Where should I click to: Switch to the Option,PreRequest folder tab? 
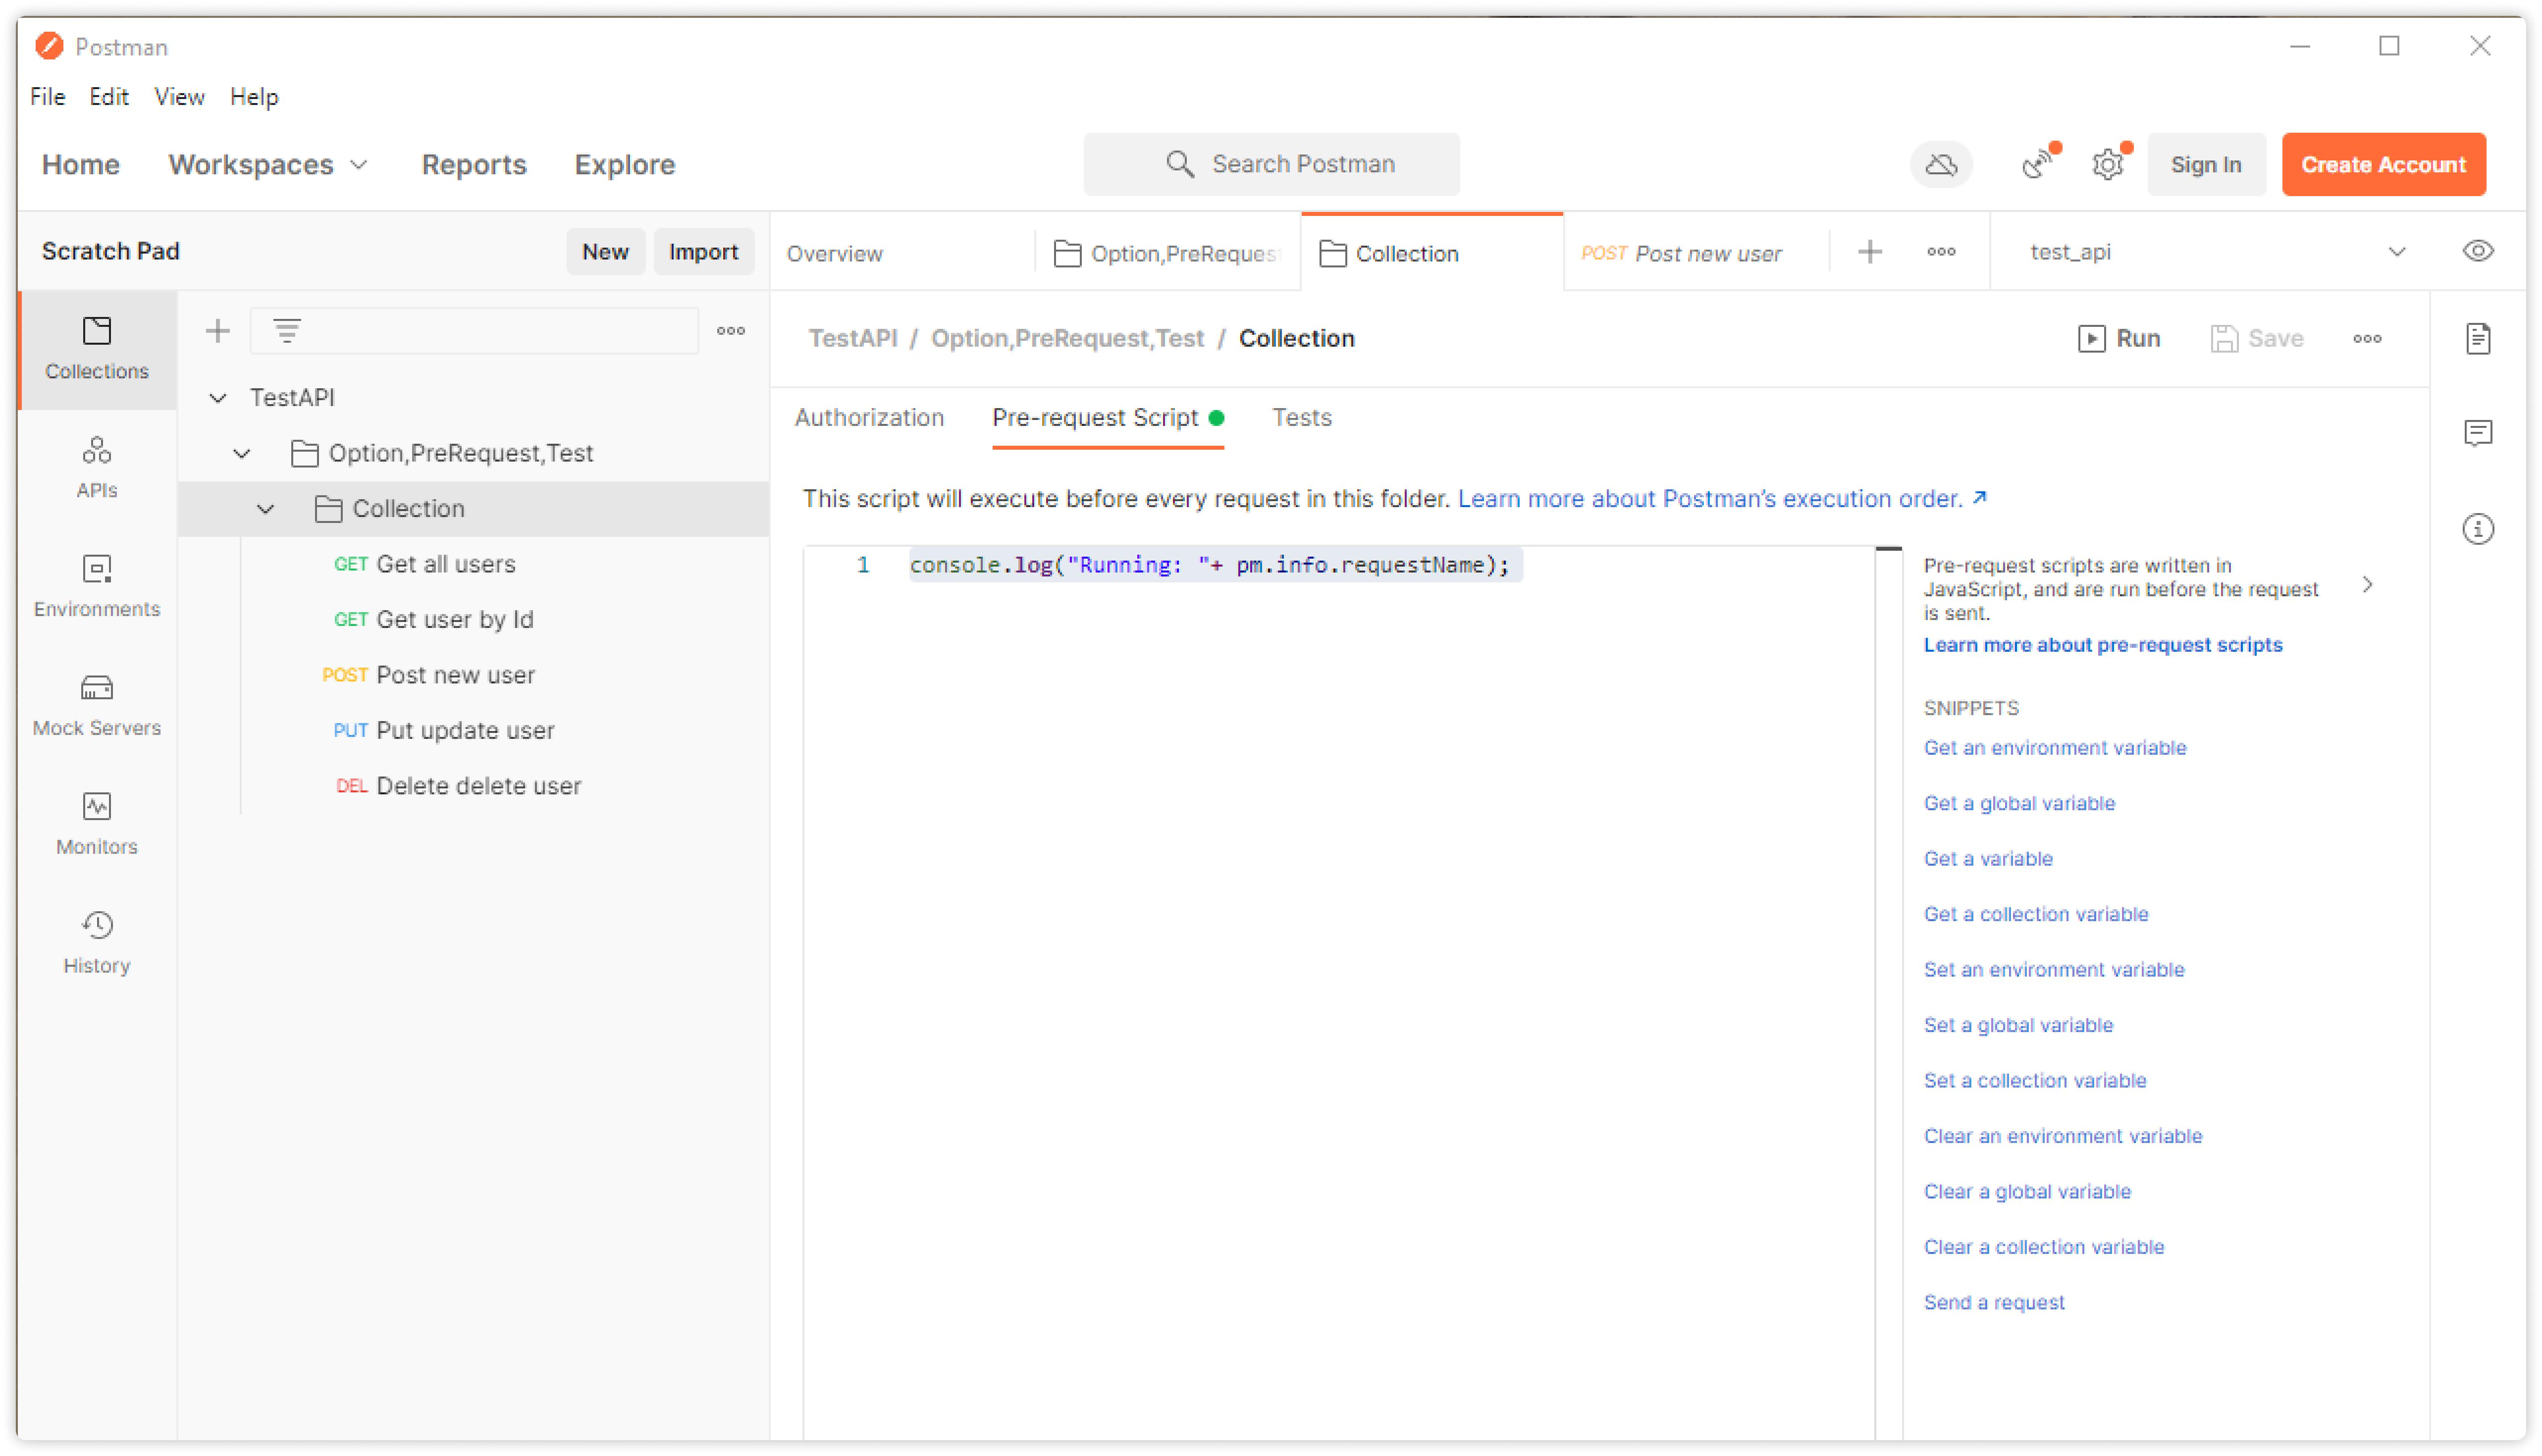click(x=1167, y=253)
